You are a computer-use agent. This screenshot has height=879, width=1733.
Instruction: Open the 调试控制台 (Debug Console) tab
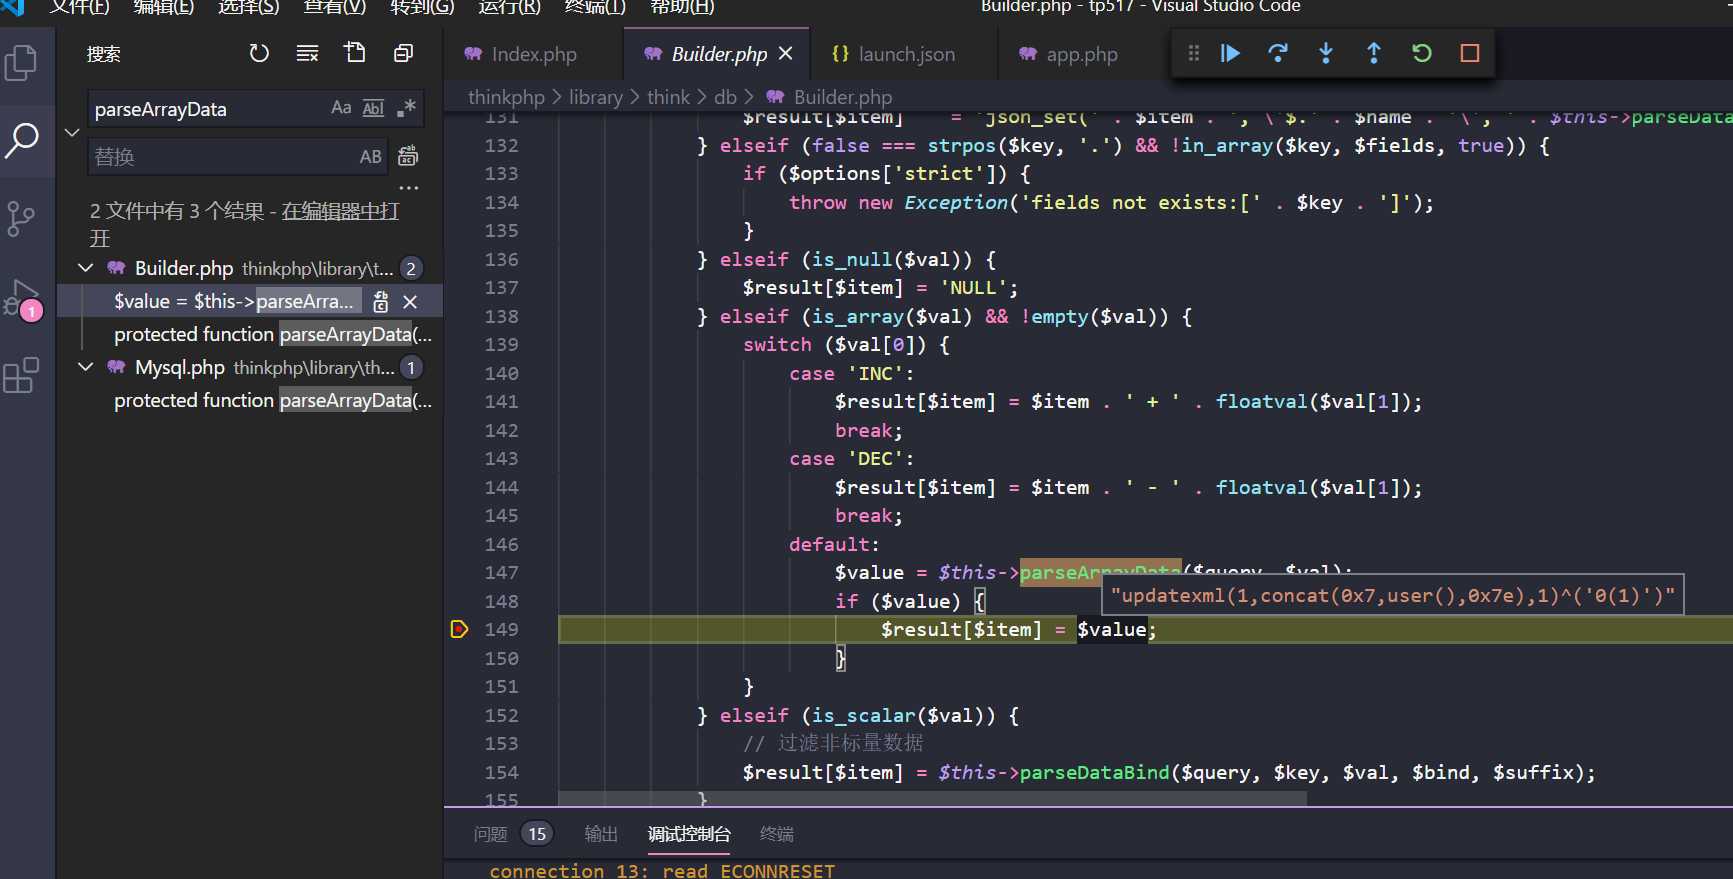click(689, 834)
